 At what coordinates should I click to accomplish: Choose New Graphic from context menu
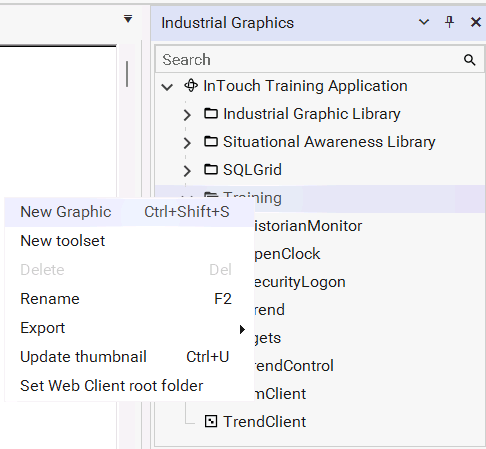(129, 212)
